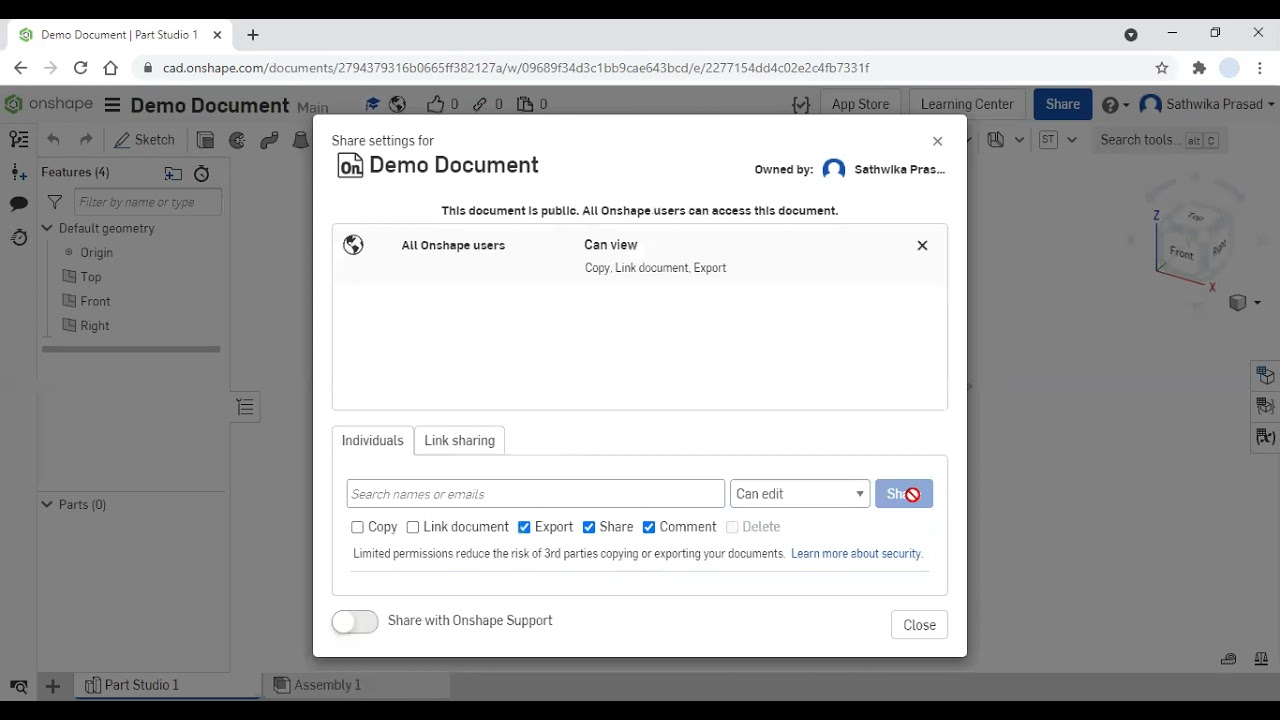Click the undo arrow in toolbar
The image size is (1280, 720).
(54, 140)
